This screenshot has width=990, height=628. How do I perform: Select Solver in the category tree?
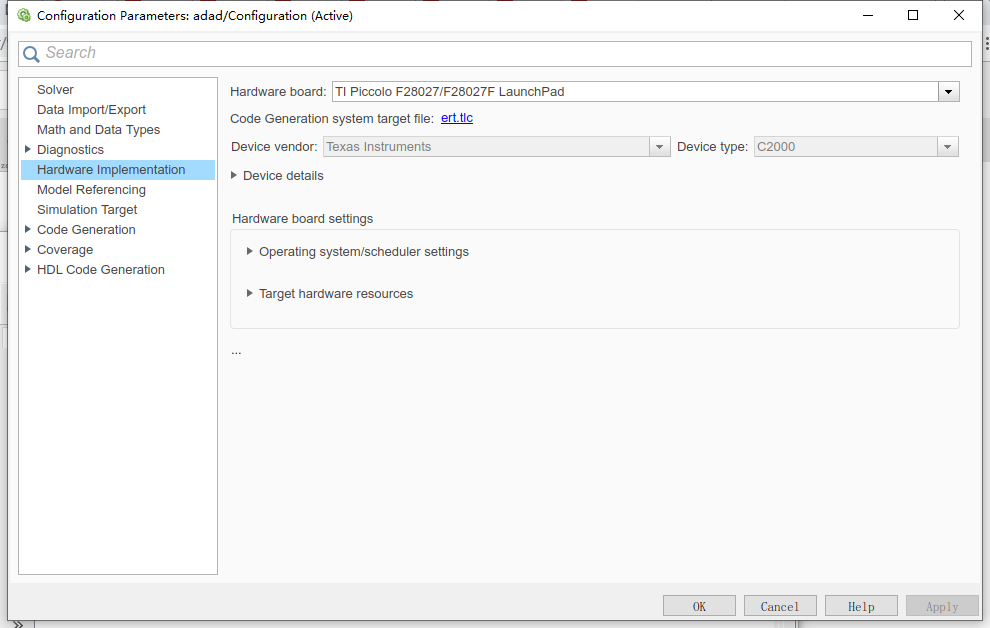point(55,90)
